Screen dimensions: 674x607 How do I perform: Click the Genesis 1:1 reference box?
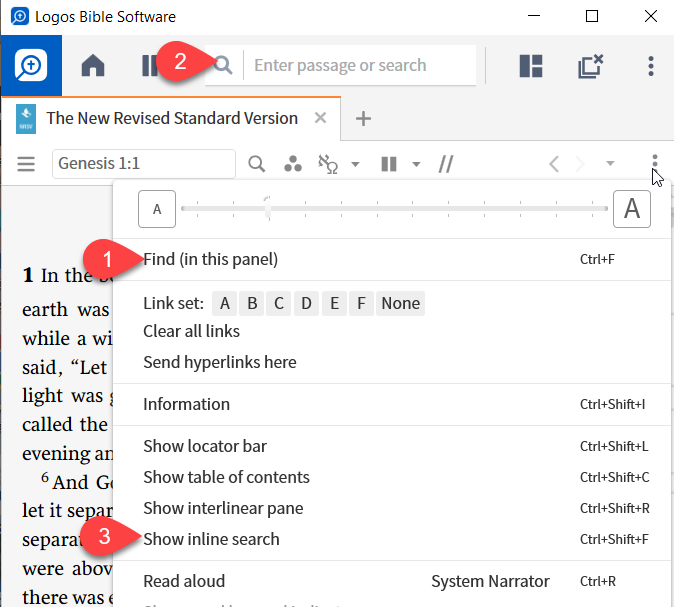144,164
